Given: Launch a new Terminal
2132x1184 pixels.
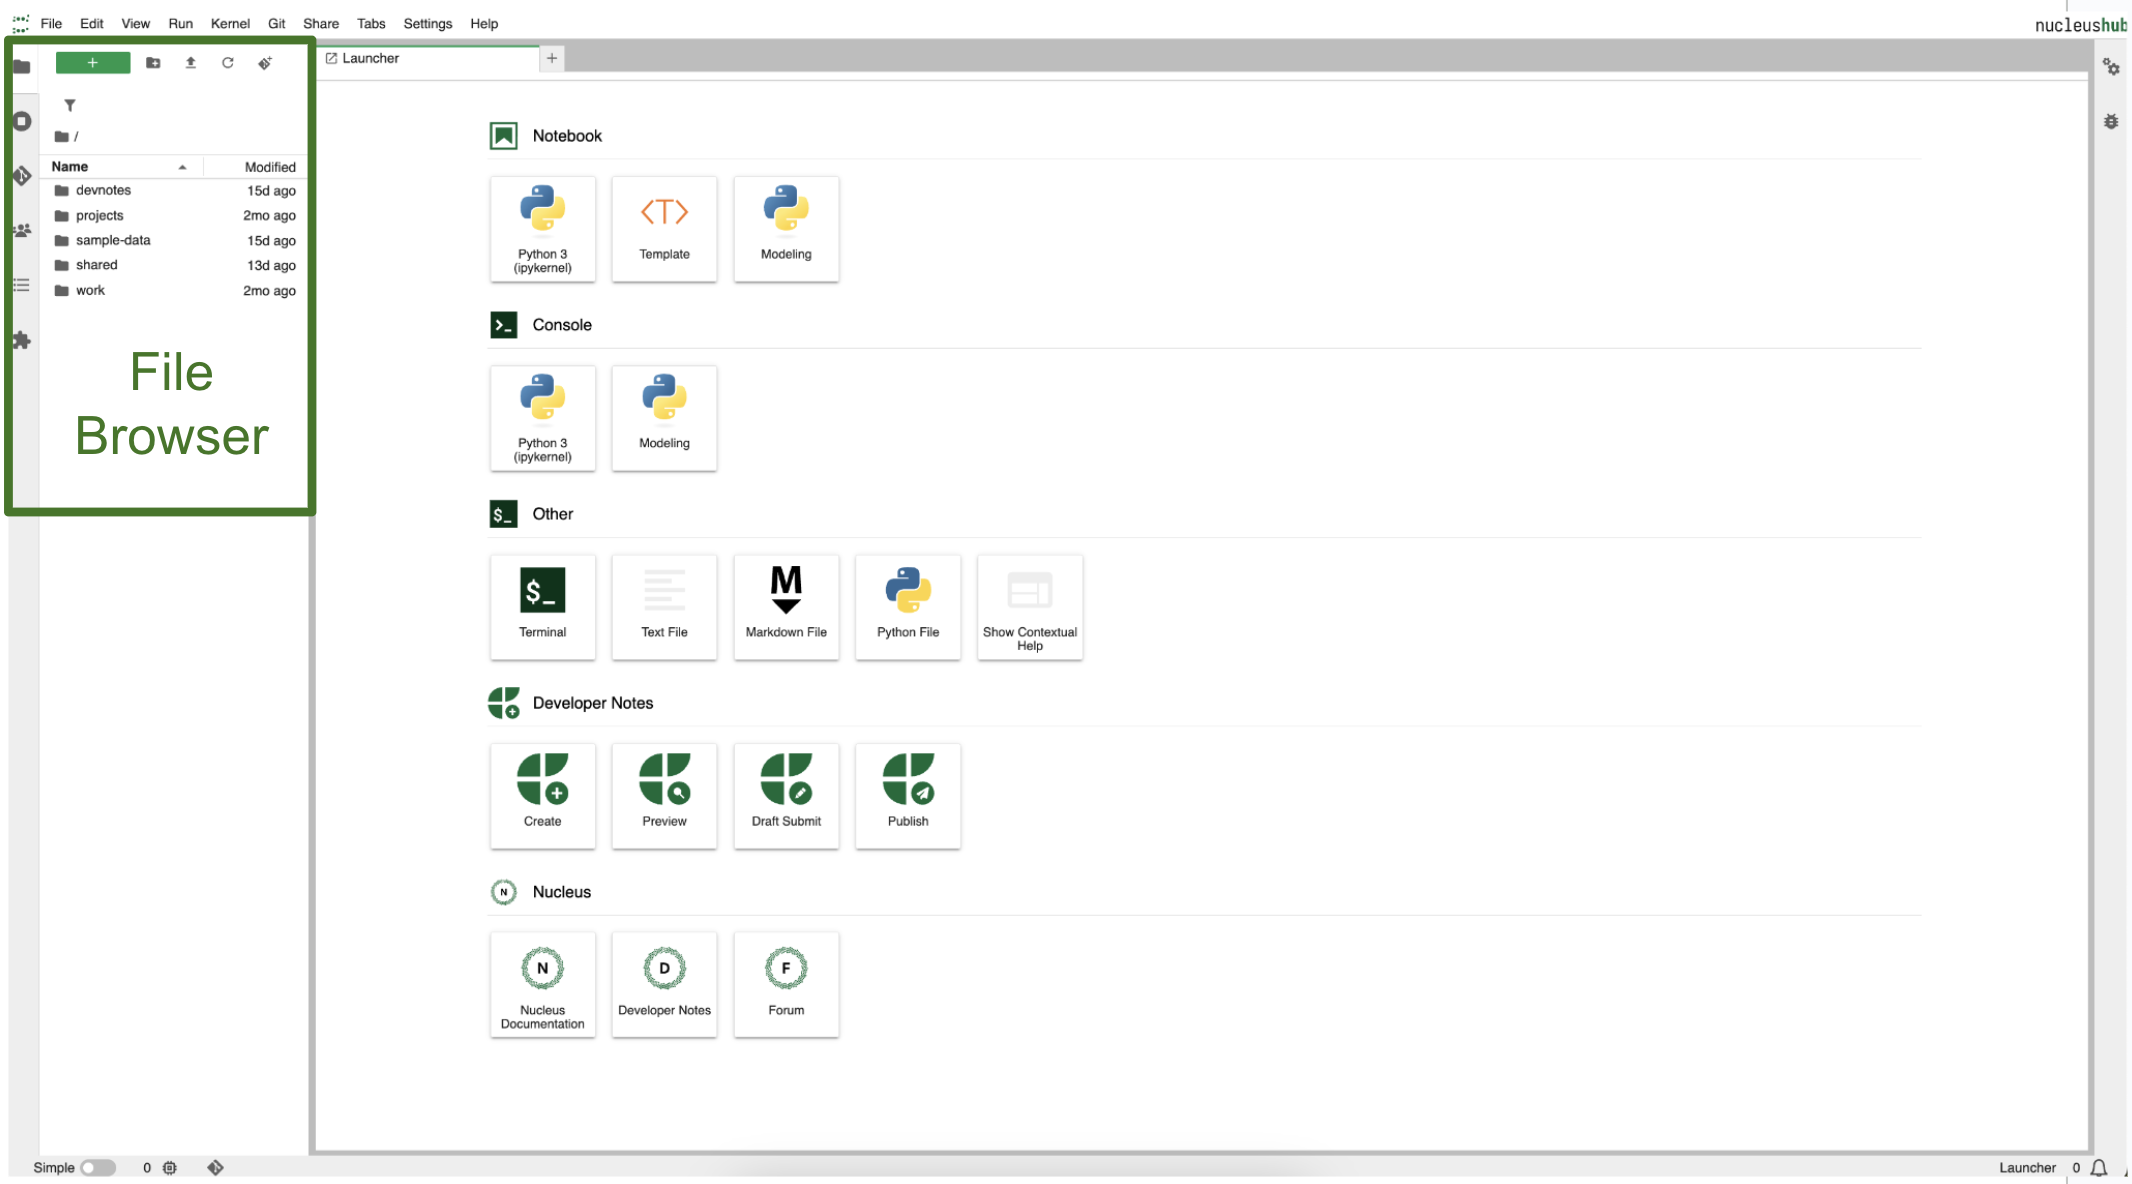Looking at the screenshot, I should 542,607.
